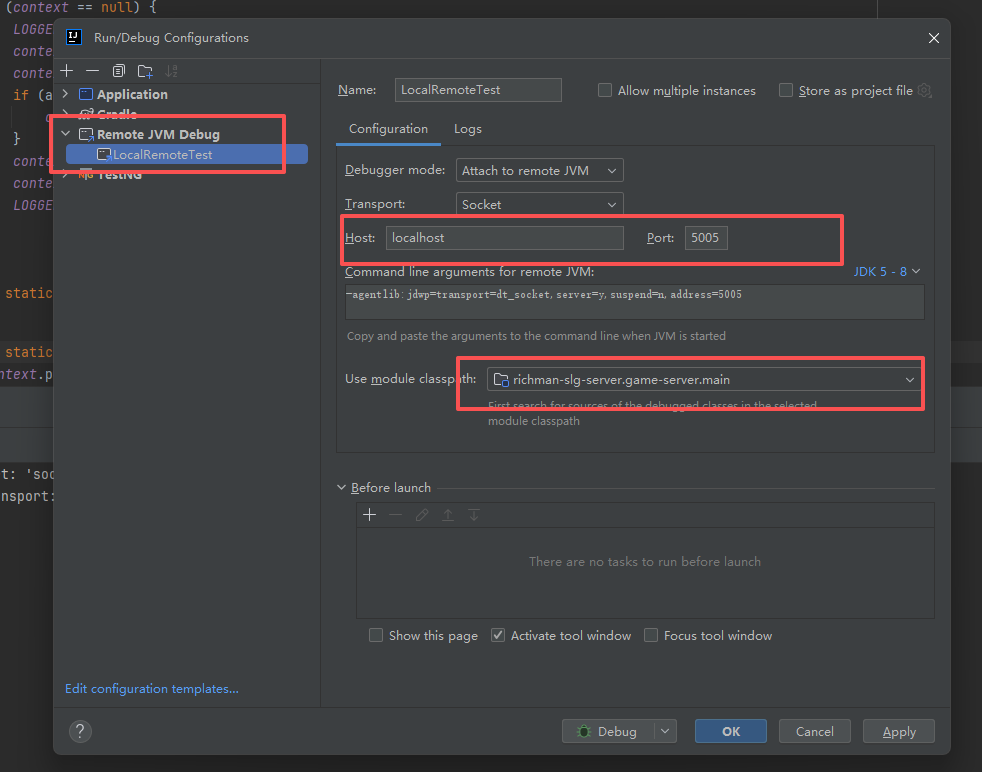This screenshot has height=772, width=982.
Task: Click the Apply button
Action: pyautogui.click(x=899, y=731)
